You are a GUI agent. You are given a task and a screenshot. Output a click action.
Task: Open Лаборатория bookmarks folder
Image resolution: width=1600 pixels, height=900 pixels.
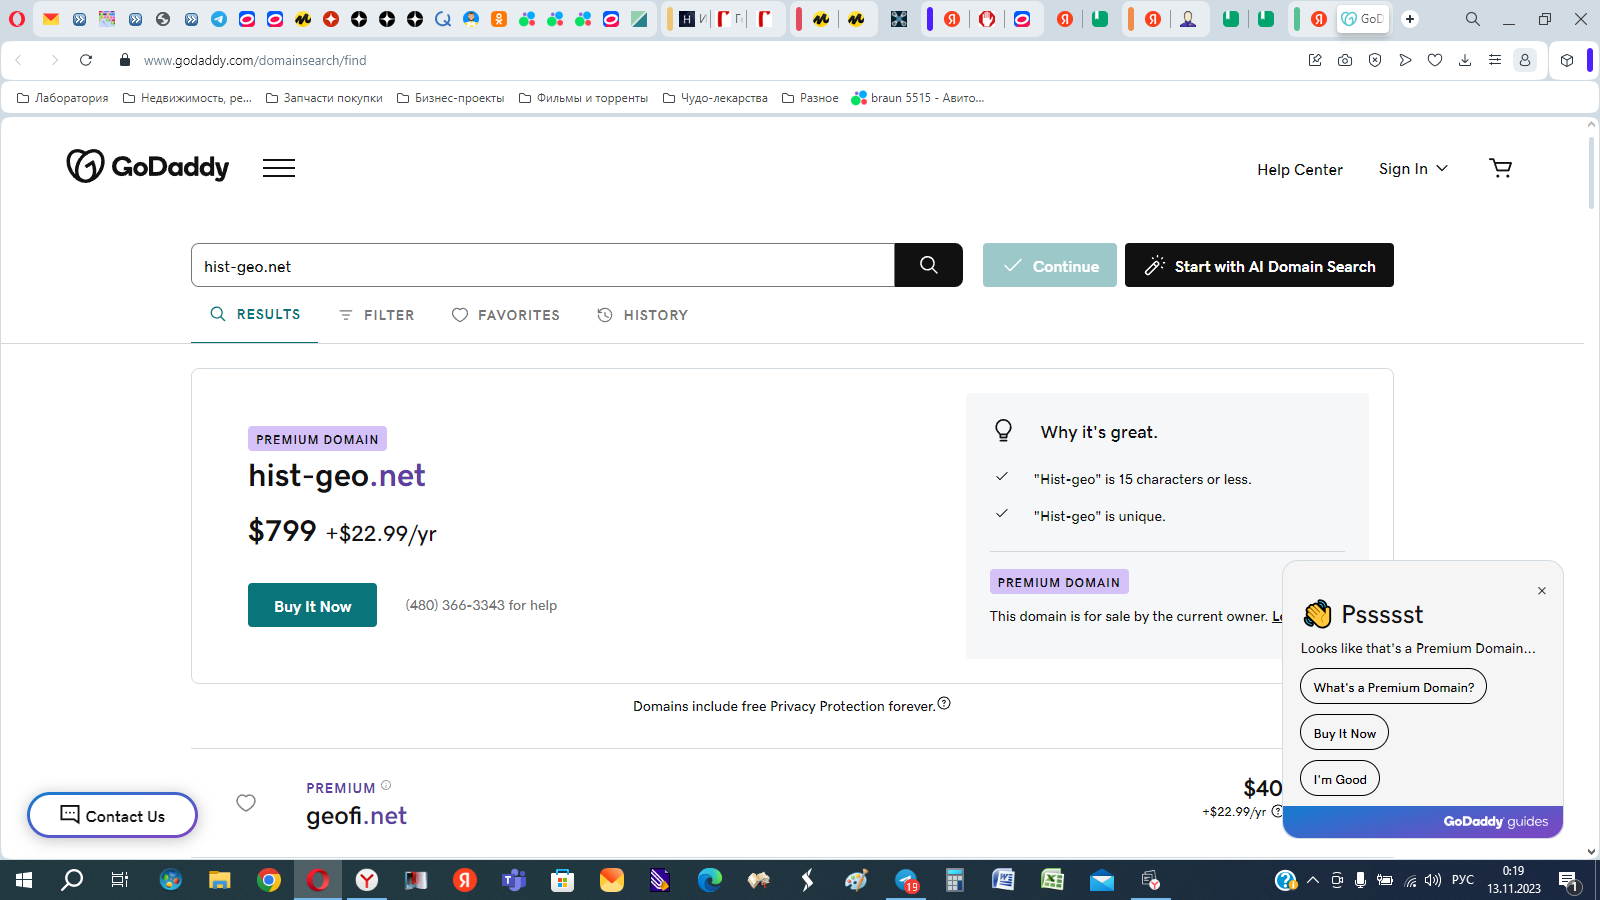pyautogui.click(x=63, y=98)
